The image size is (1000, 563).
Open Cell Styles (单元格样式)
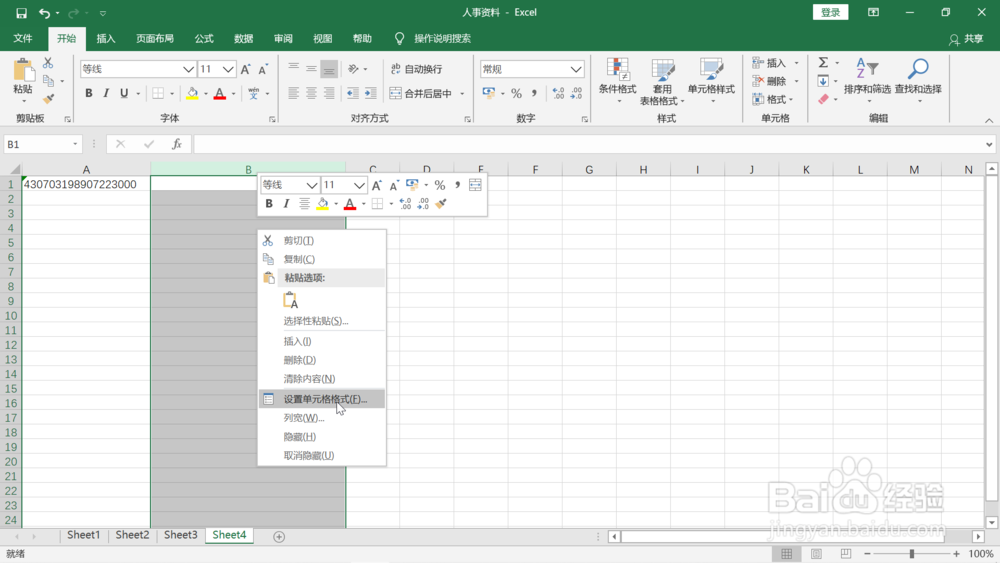711,82
